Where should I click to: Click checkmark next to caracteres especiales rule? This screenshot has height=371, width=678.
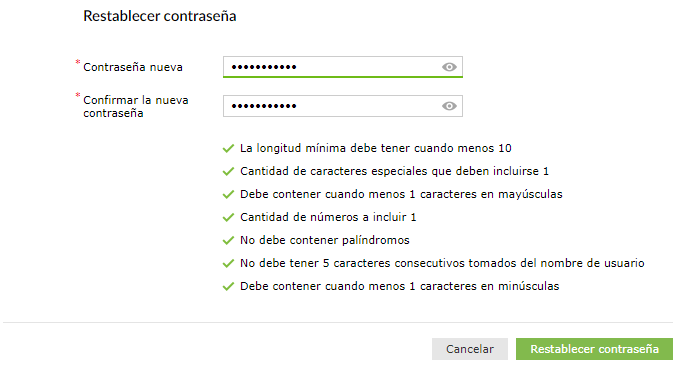click(228, 172)
